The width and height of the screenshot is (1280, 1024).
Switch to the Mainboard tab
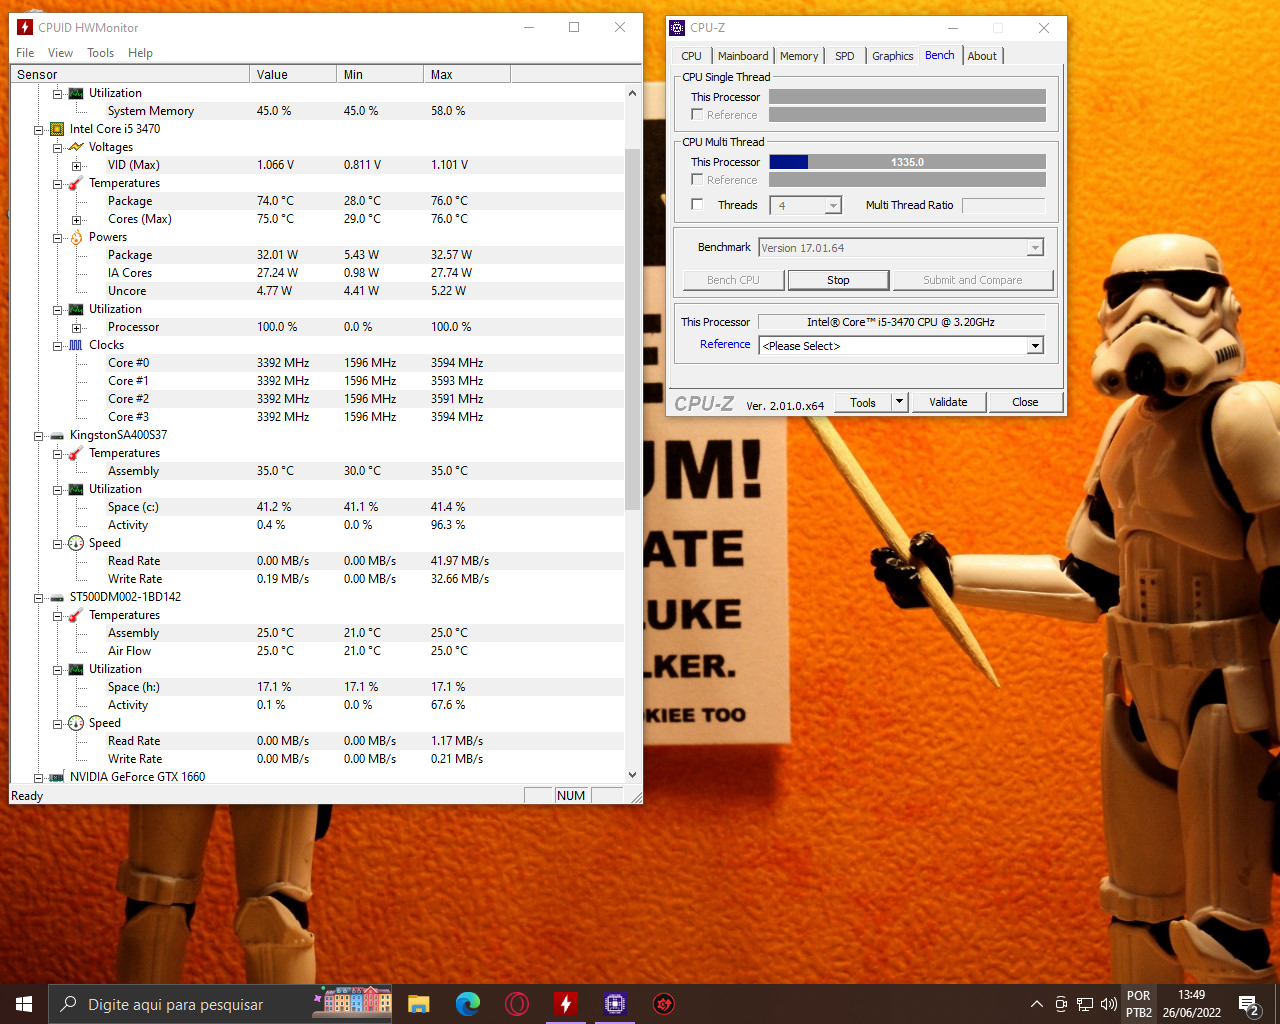pos(743,56)
